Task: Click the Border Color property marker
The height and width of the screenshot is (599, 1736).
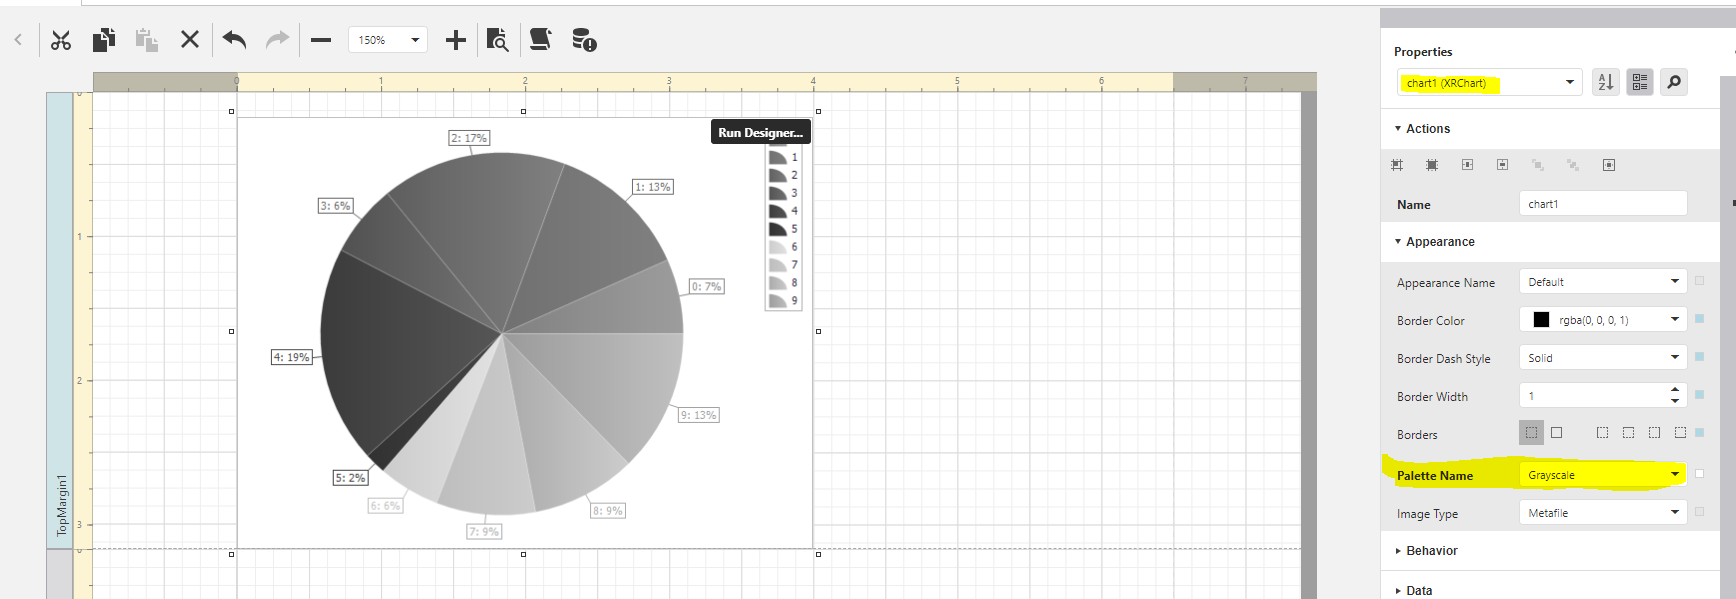Action: tap(1699, 319)
